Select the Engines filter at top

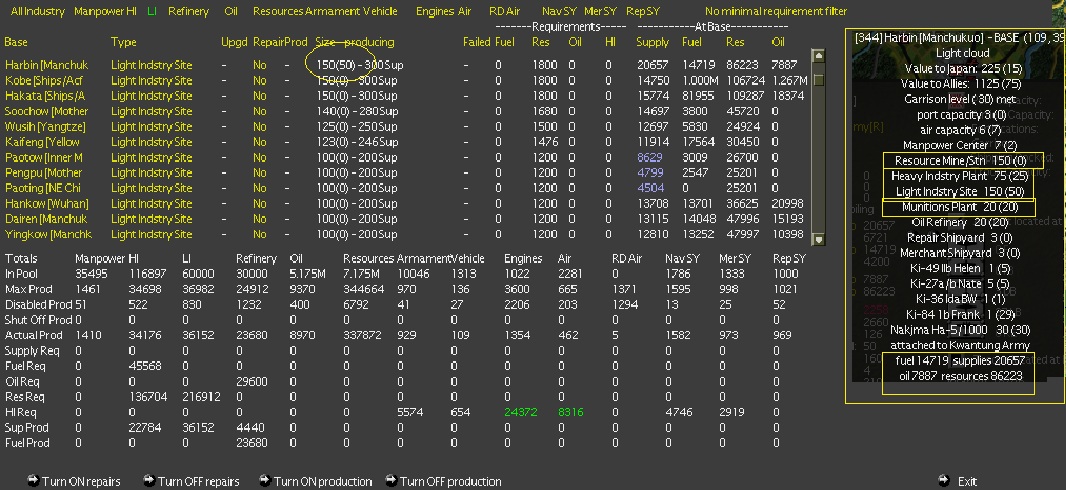coord(434,12)
